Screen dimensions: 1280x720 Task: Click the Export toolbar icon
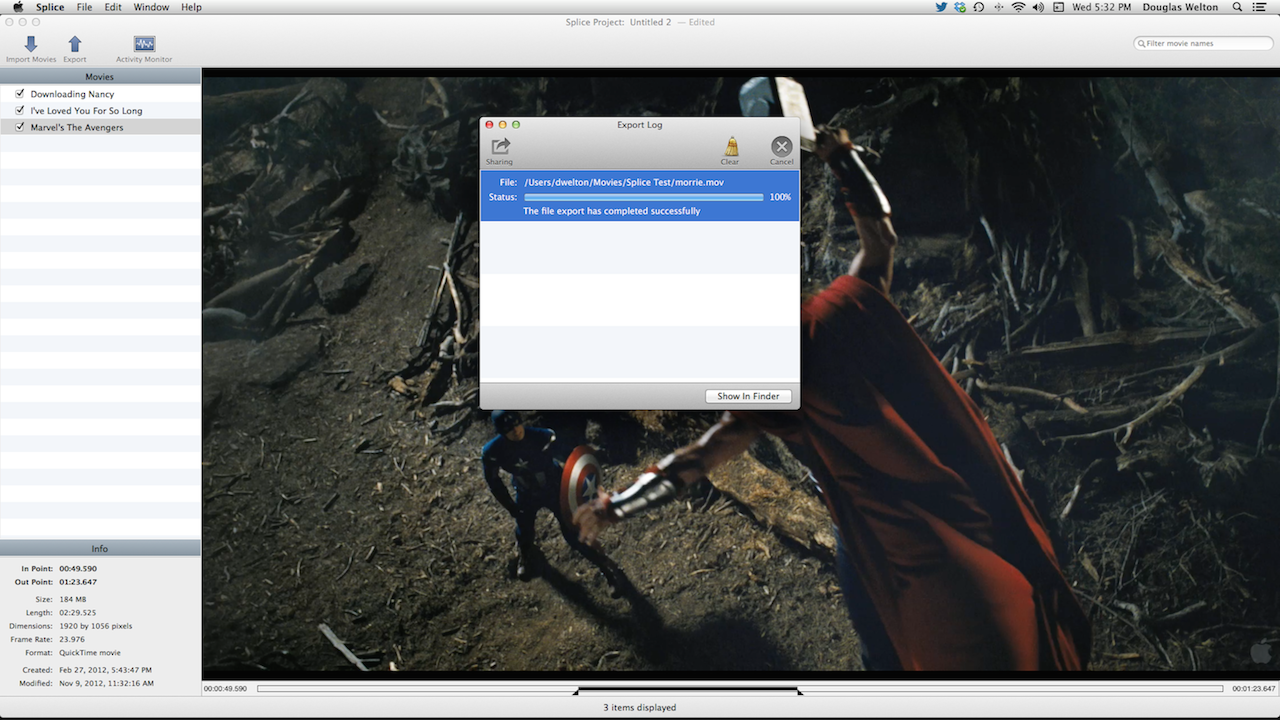(75, 45)
